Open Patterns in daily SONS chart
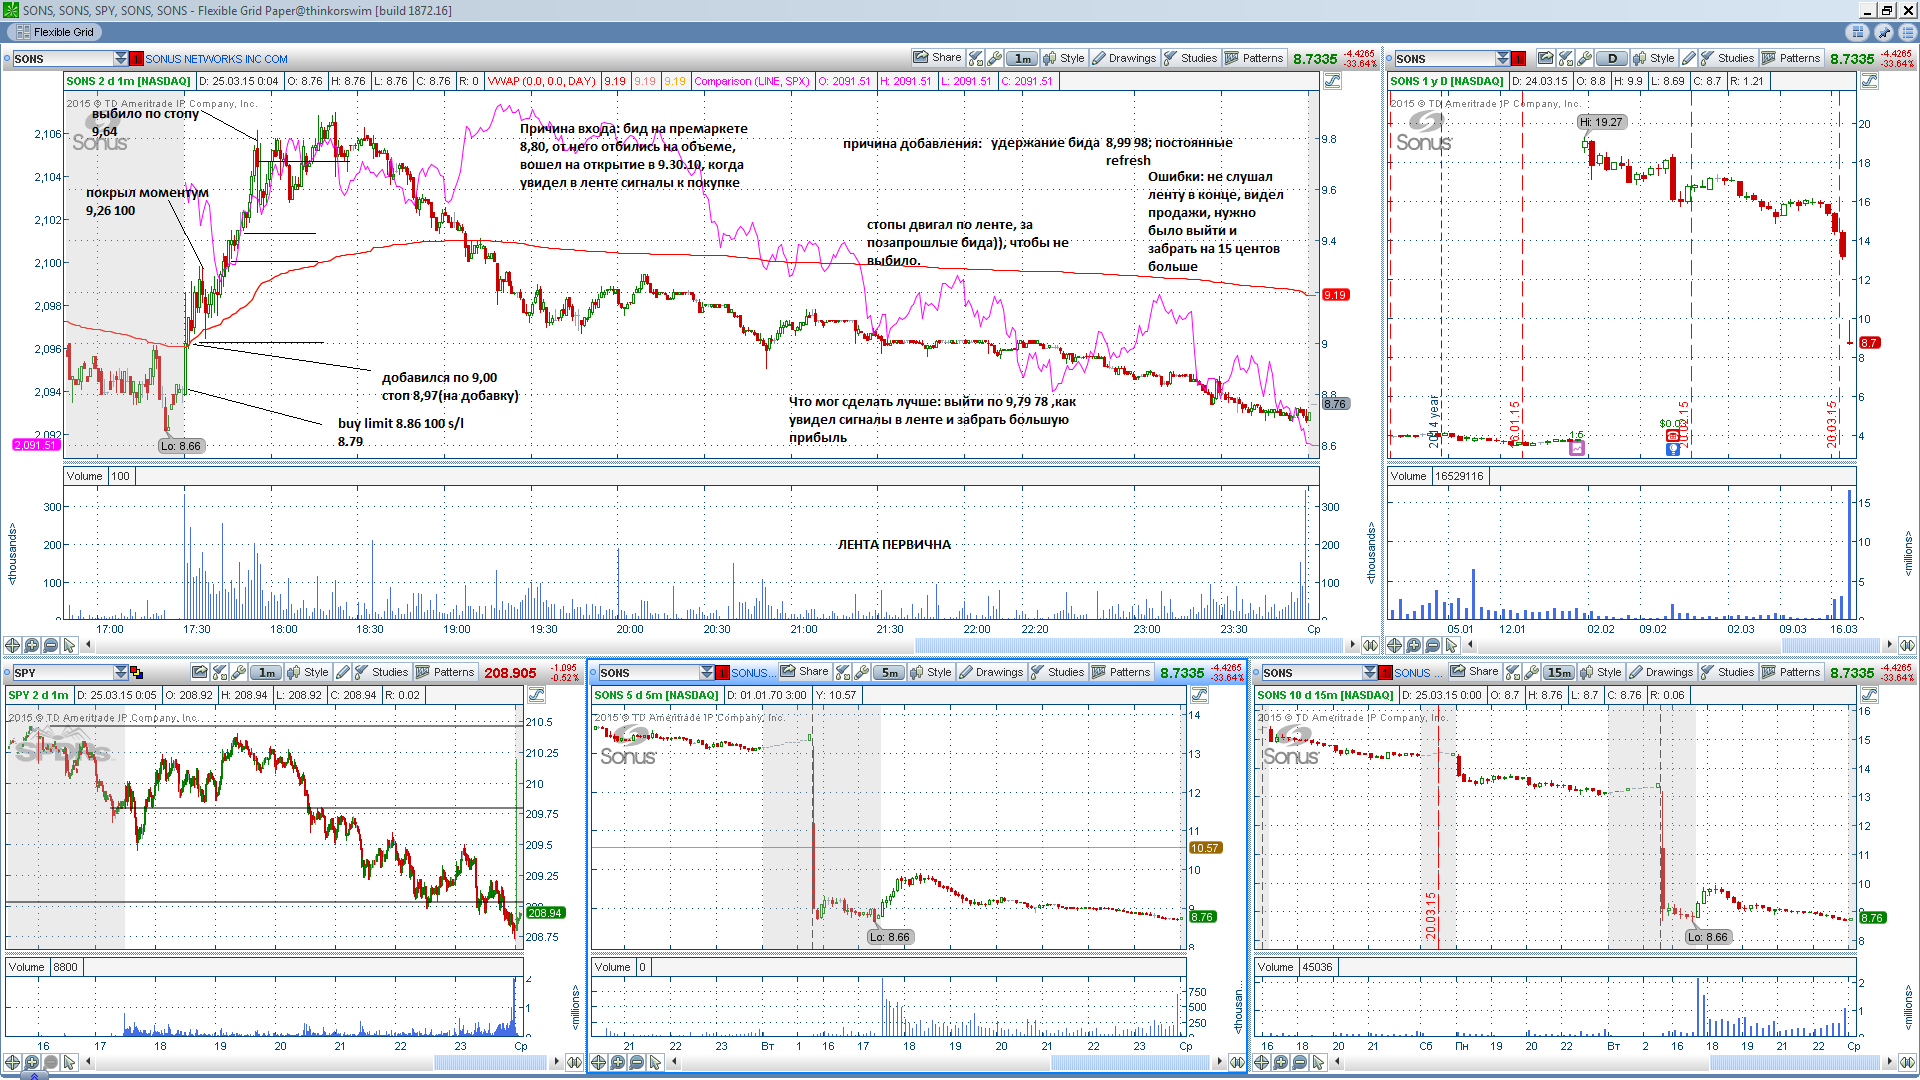Image resolution: width=1920 pixels, height=1080 pixels. tap(1791, 58)
